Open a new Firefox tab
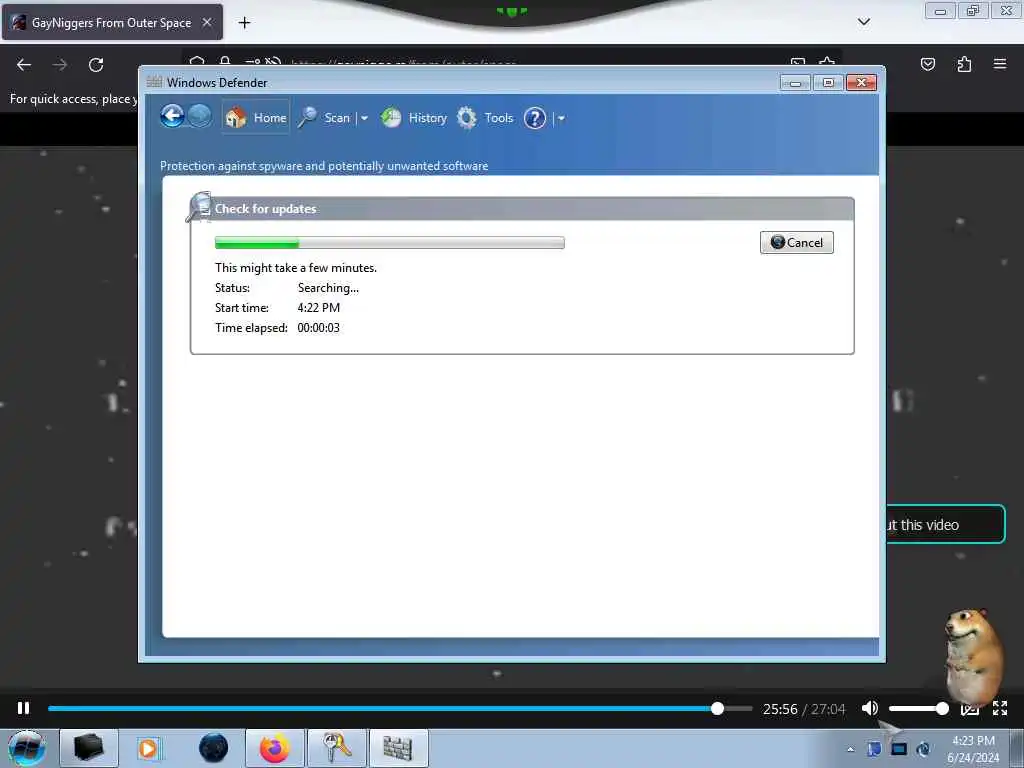1024x768 pixels. [244, 23]
